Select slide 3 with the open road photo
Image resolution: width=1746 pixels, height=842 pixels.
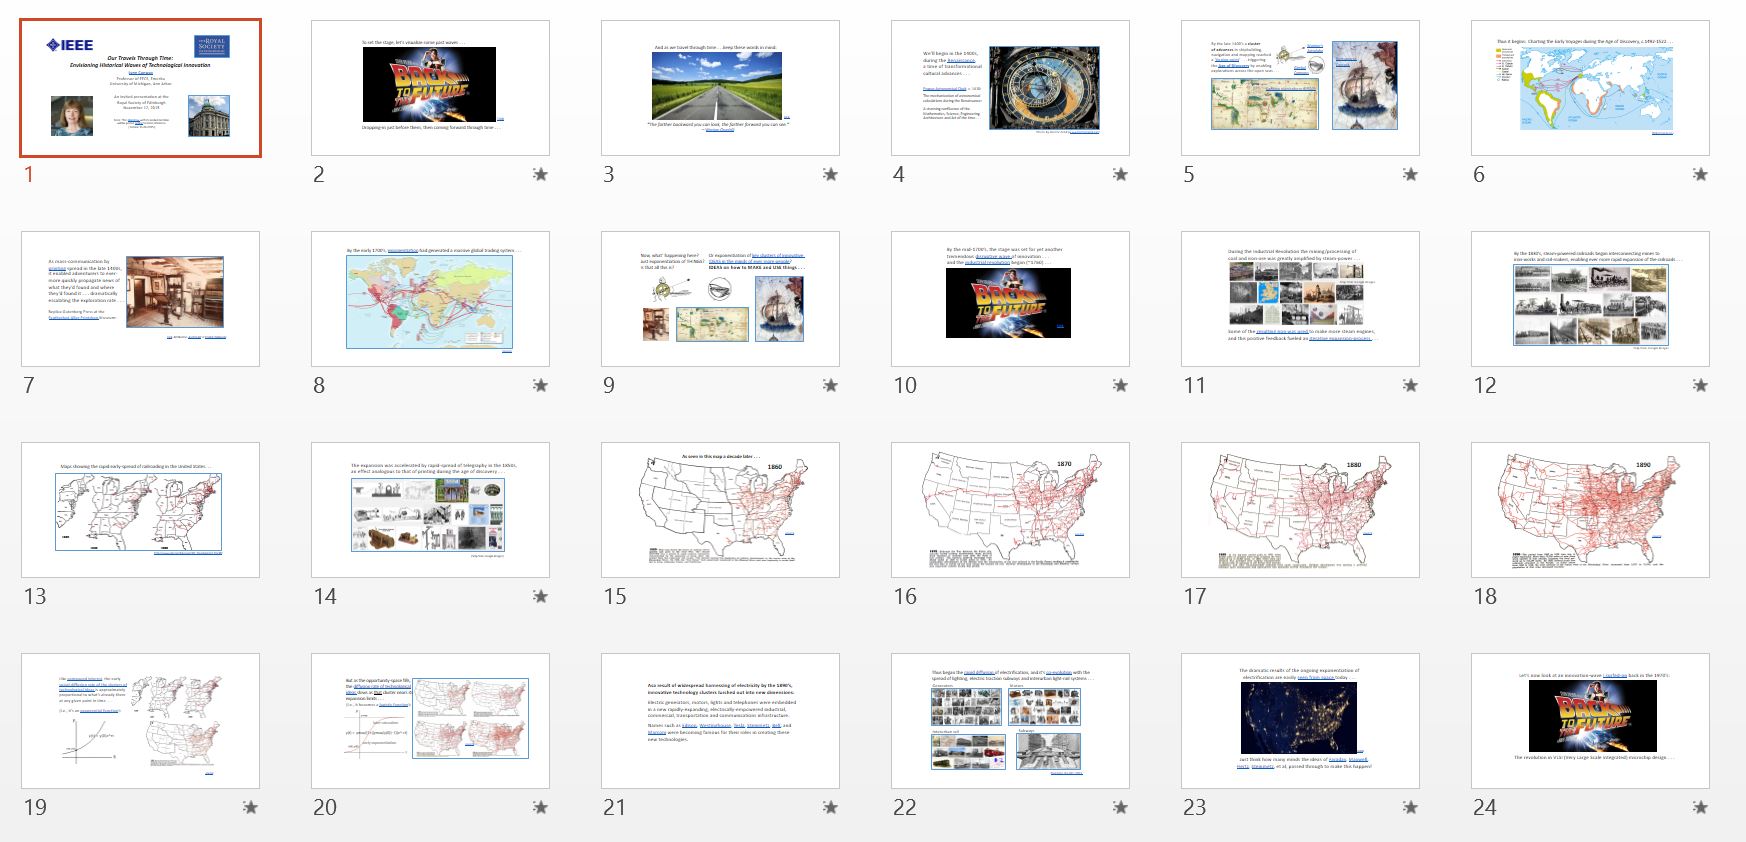pos(720,88)
